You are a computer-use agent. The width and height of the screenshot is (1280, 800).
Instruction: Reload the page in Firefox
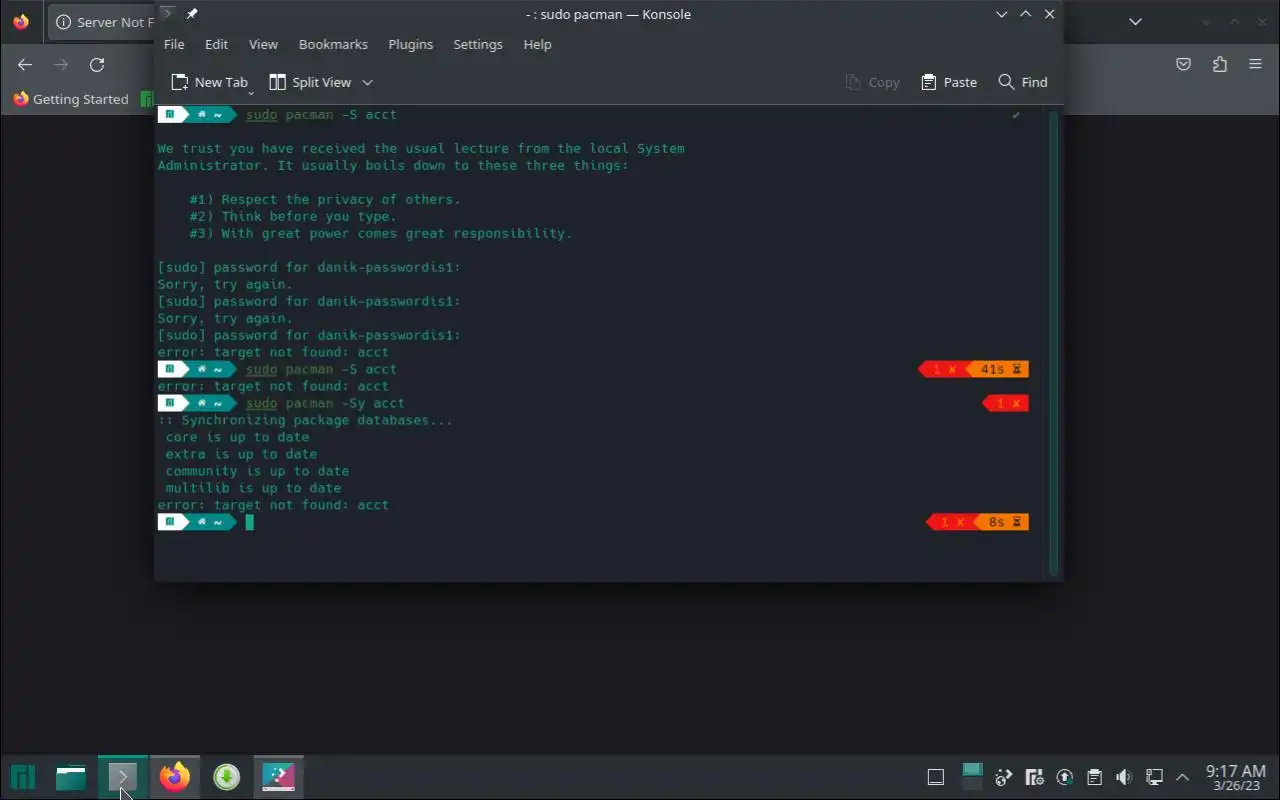coord(97,64)
